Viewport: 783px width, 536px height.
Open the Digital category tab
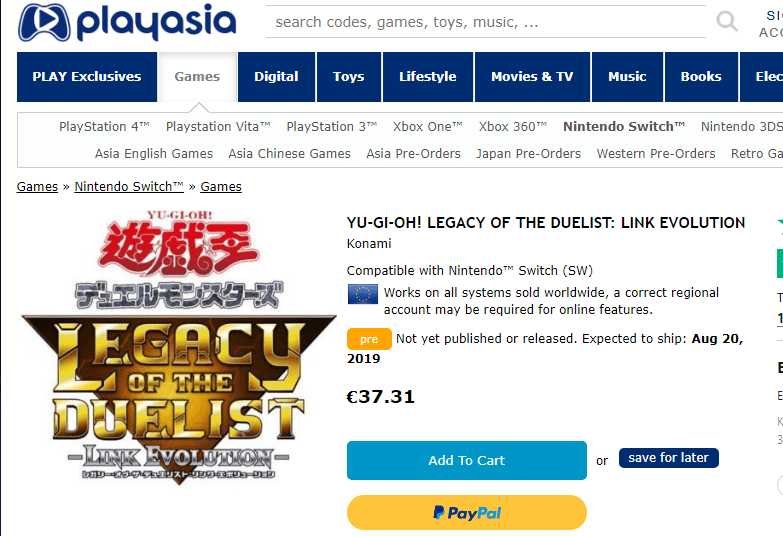click(276, 76)
